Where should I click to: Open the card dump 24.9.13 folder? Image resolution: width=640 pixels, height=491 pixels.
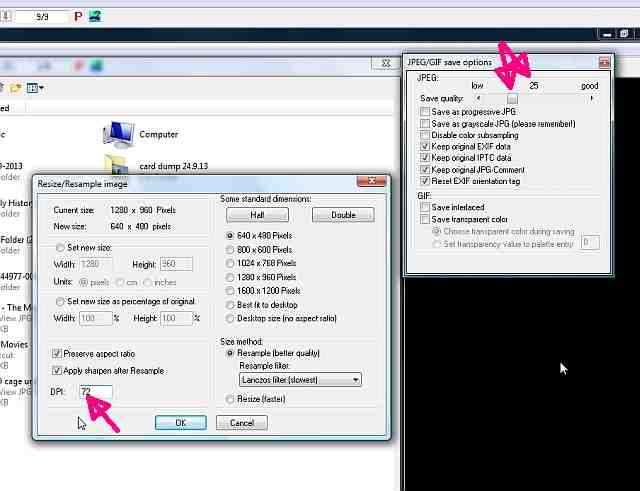point(117,166)
